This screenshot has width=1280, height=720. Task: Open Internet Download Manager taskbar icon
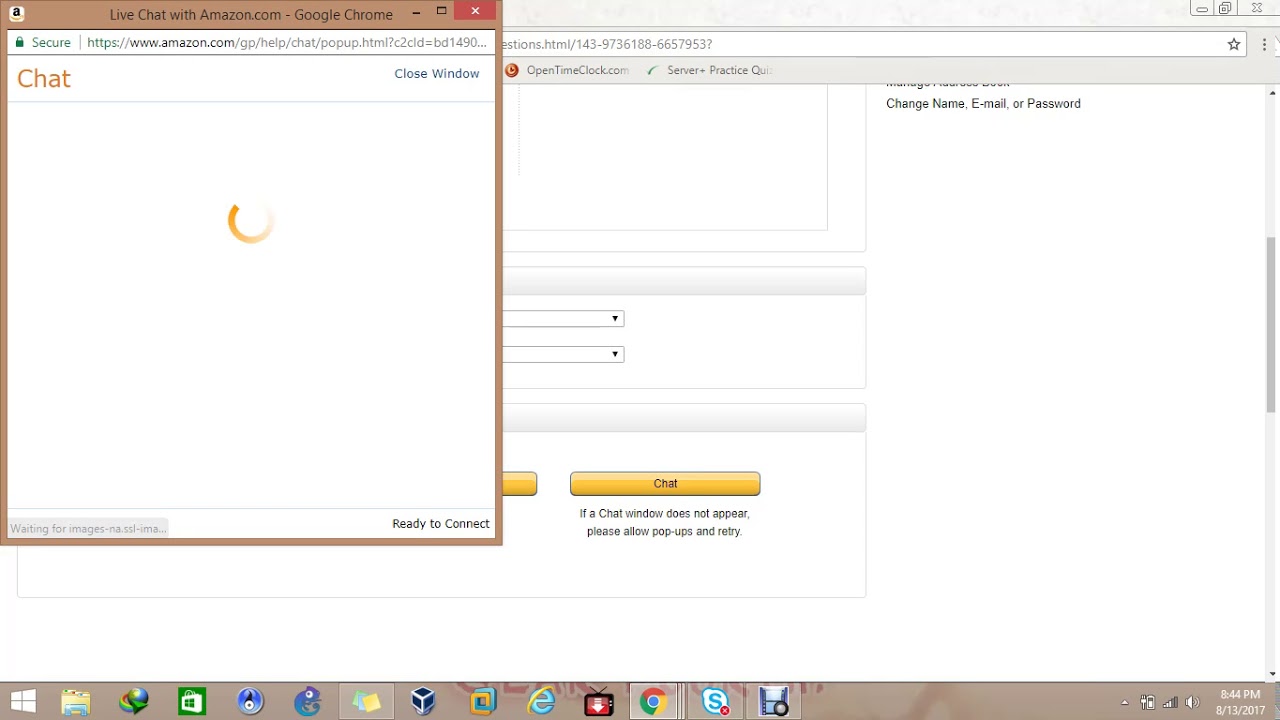[x=133, y=702]
